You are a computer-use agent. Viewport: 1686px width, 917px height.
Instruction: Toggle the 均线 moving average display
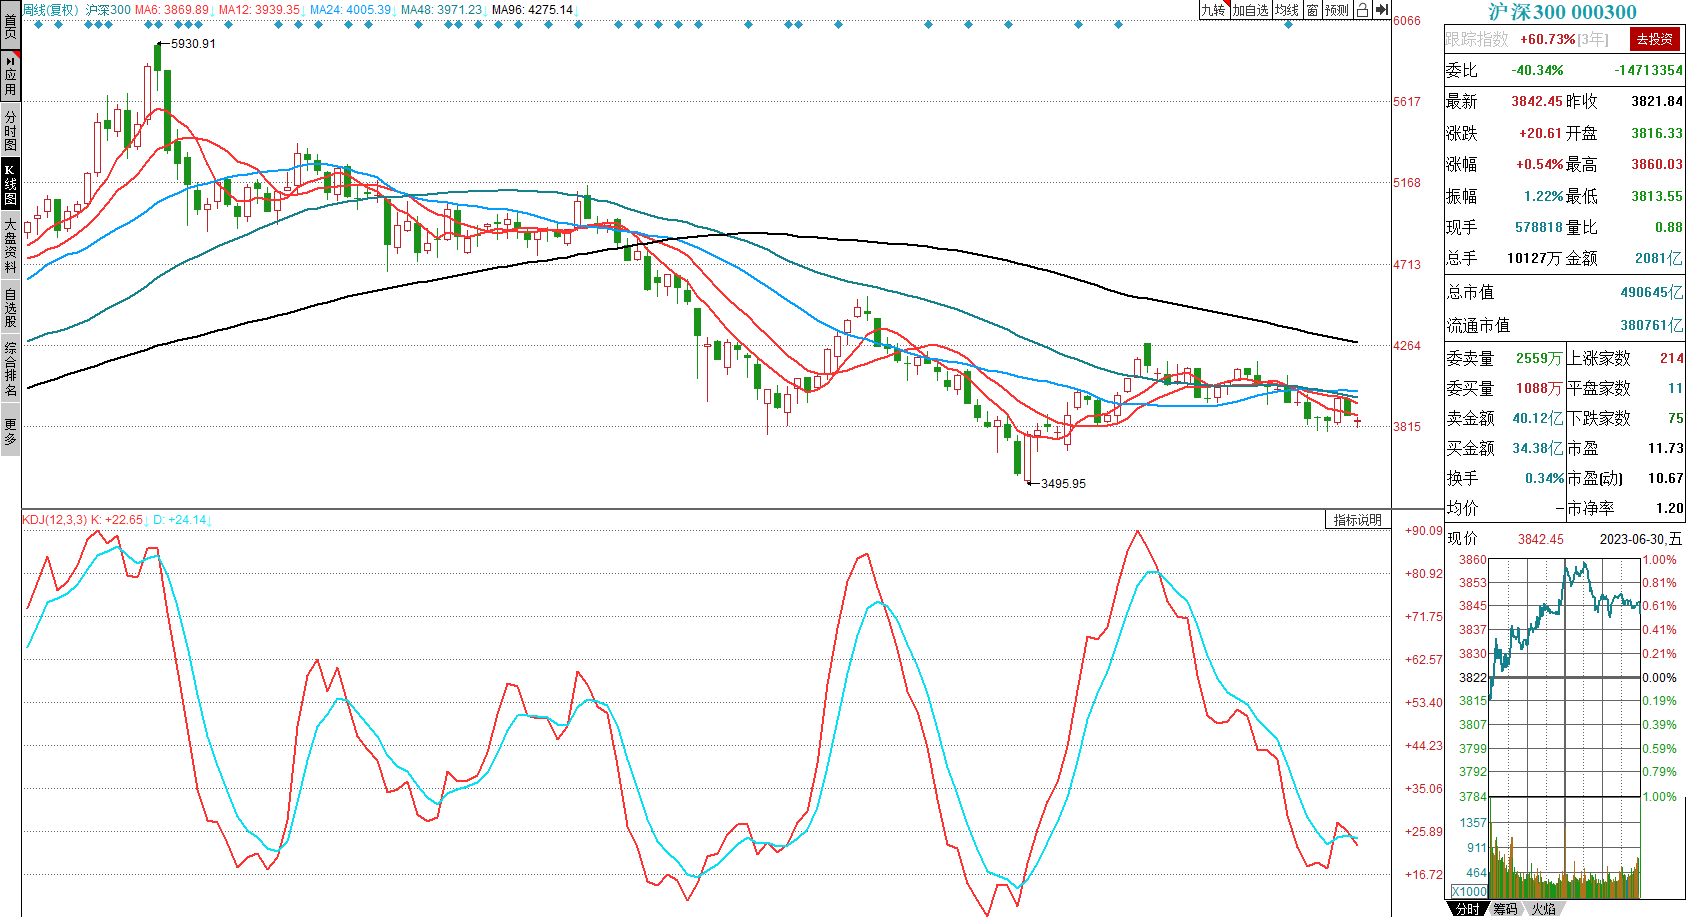coord(1287,10)
